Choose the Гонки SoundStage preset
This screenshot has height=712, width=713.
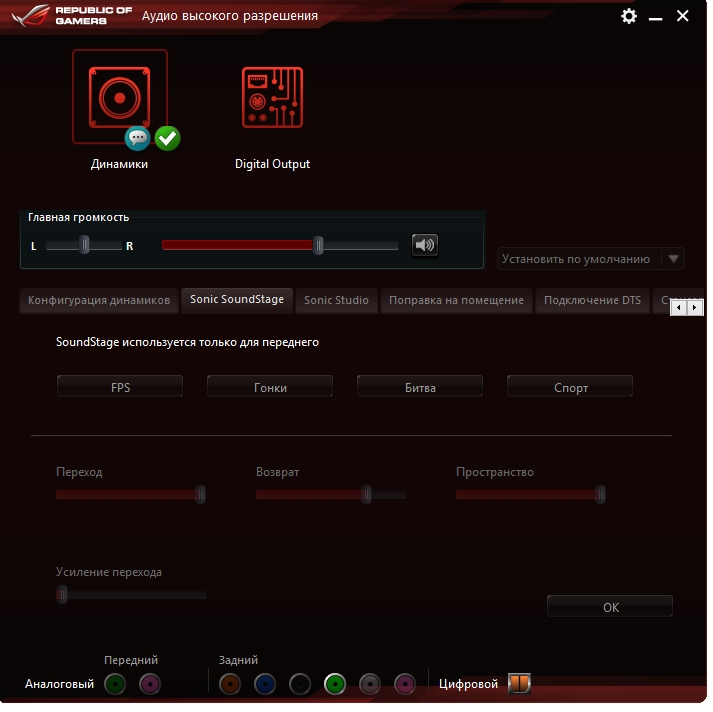click(270, 387)
